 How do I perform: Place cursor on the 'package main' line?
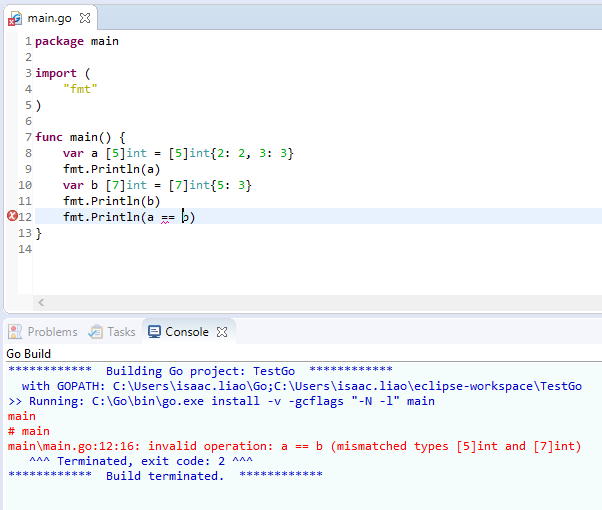click(77, 41)
